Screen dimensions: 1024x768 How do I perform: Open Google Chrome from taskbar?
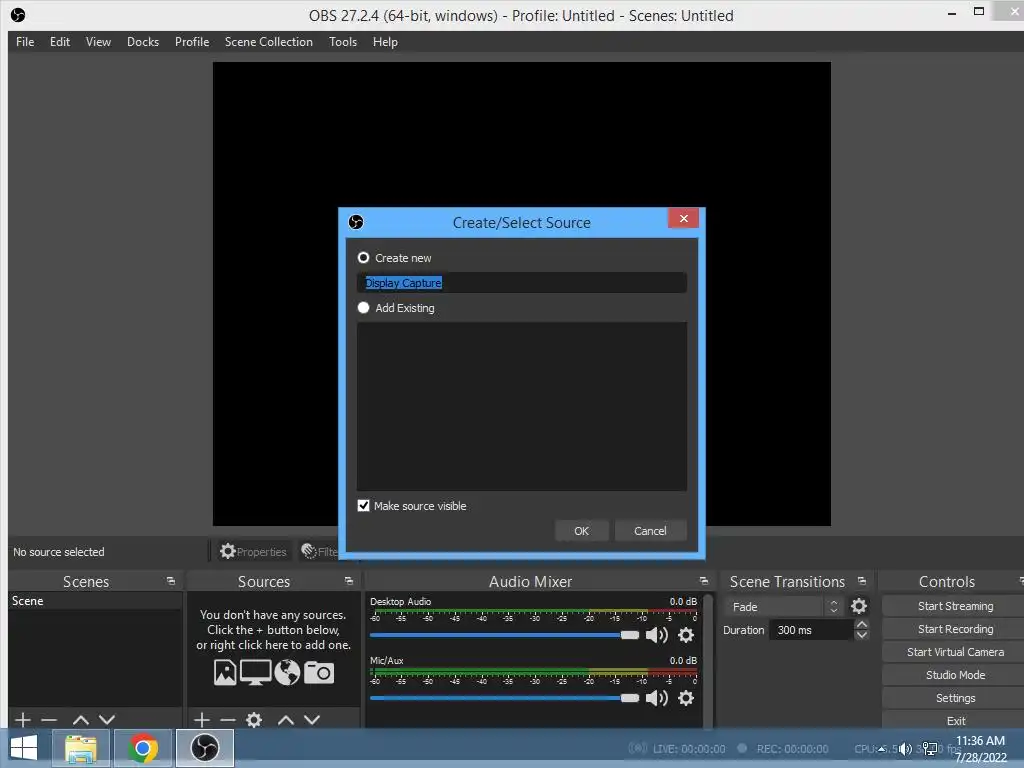(x=143, y=748)
